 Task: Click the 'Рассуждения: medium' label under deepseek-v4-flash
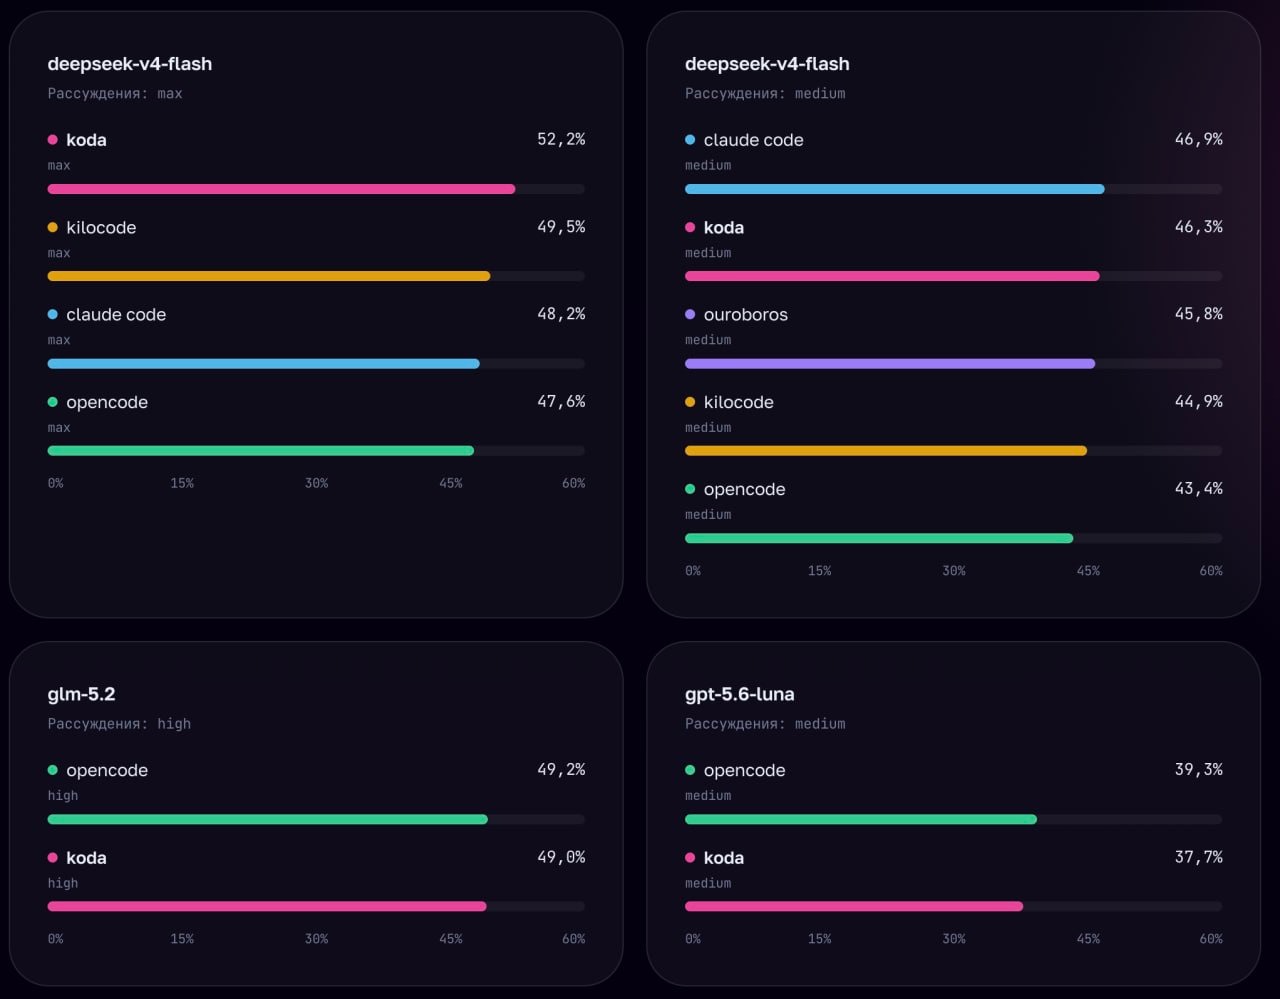click(x=765, y=93)
